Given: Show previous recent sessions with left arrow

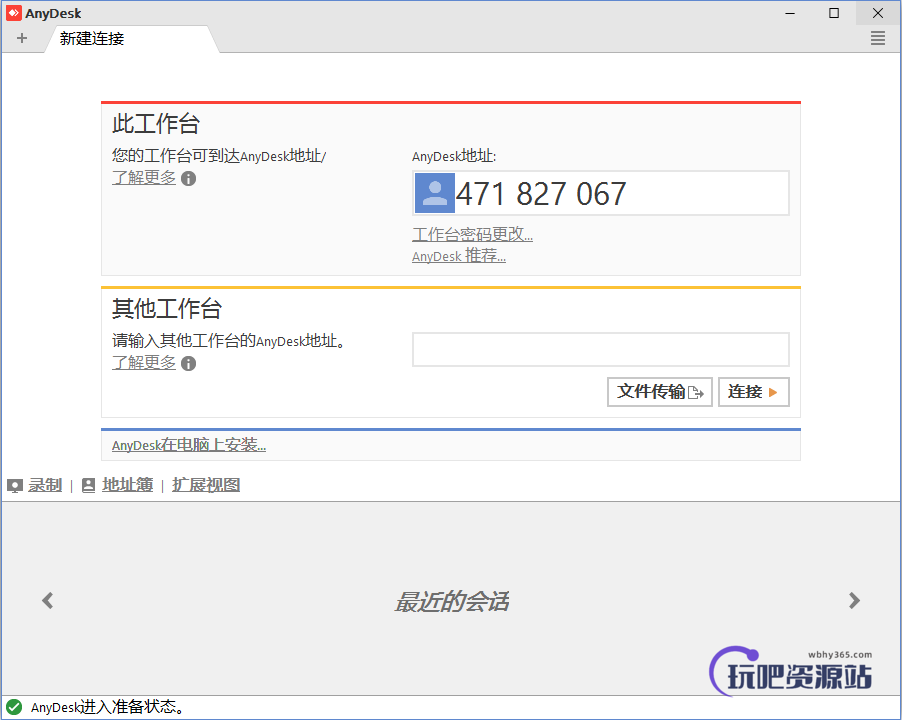Looking at the screenshot, I should pyautogui.click(x=48, y=601).
